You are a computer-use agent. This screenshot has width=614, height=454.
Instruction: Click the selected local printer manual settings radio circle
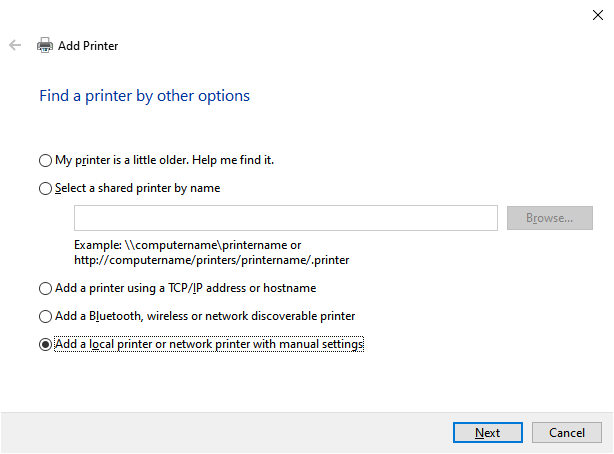(x=45, y=344)
